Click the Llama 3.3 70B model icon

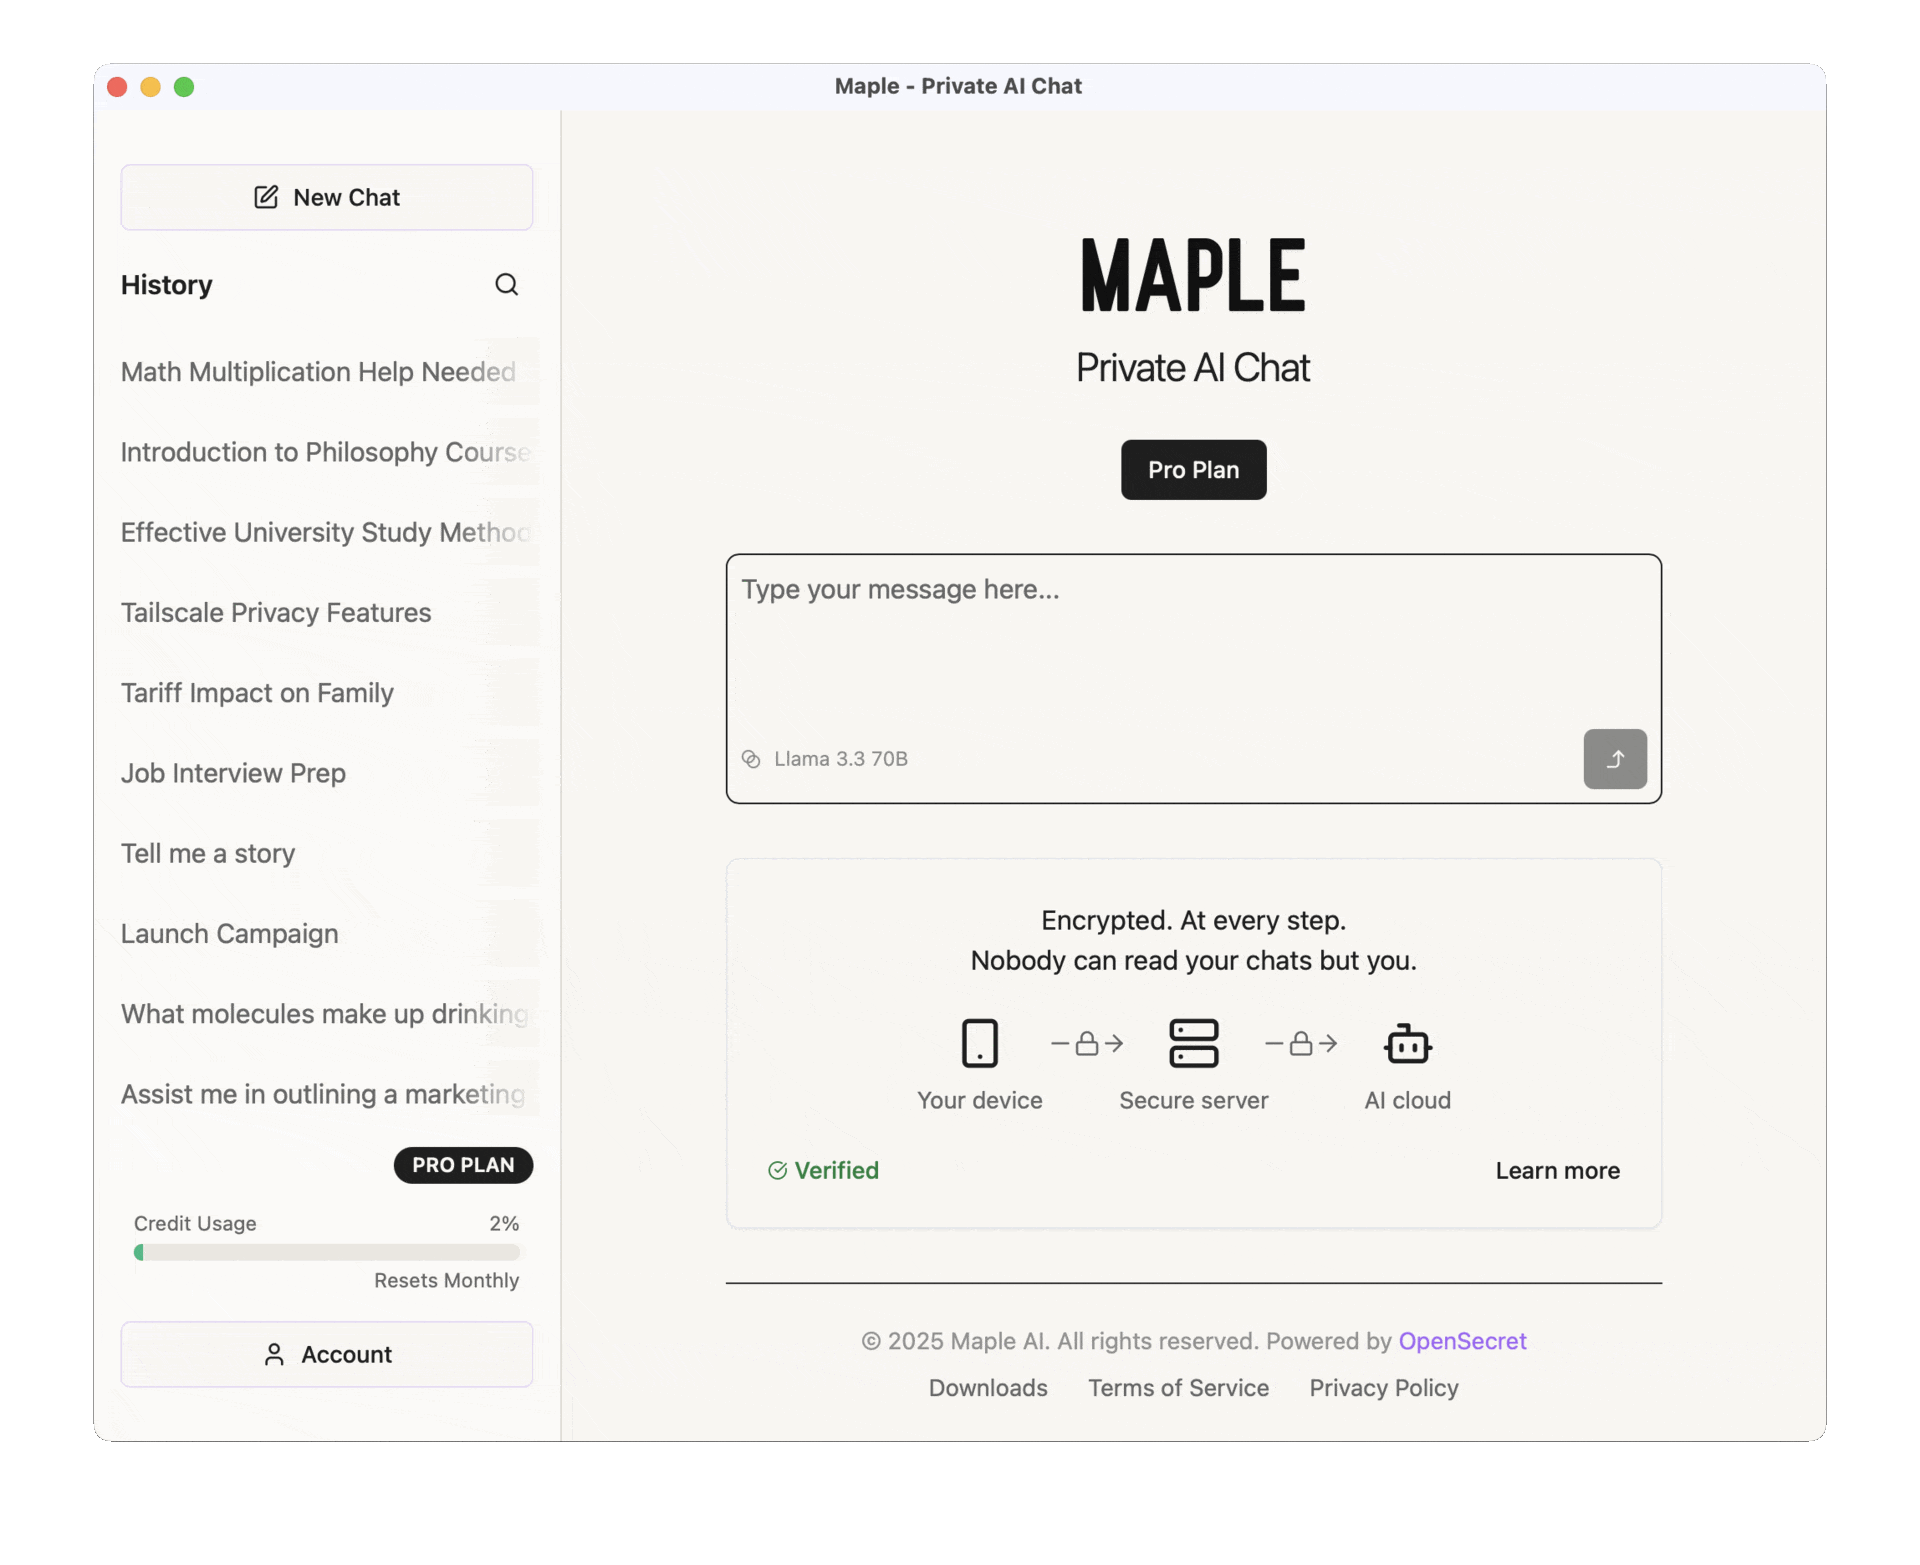[751, 759]
